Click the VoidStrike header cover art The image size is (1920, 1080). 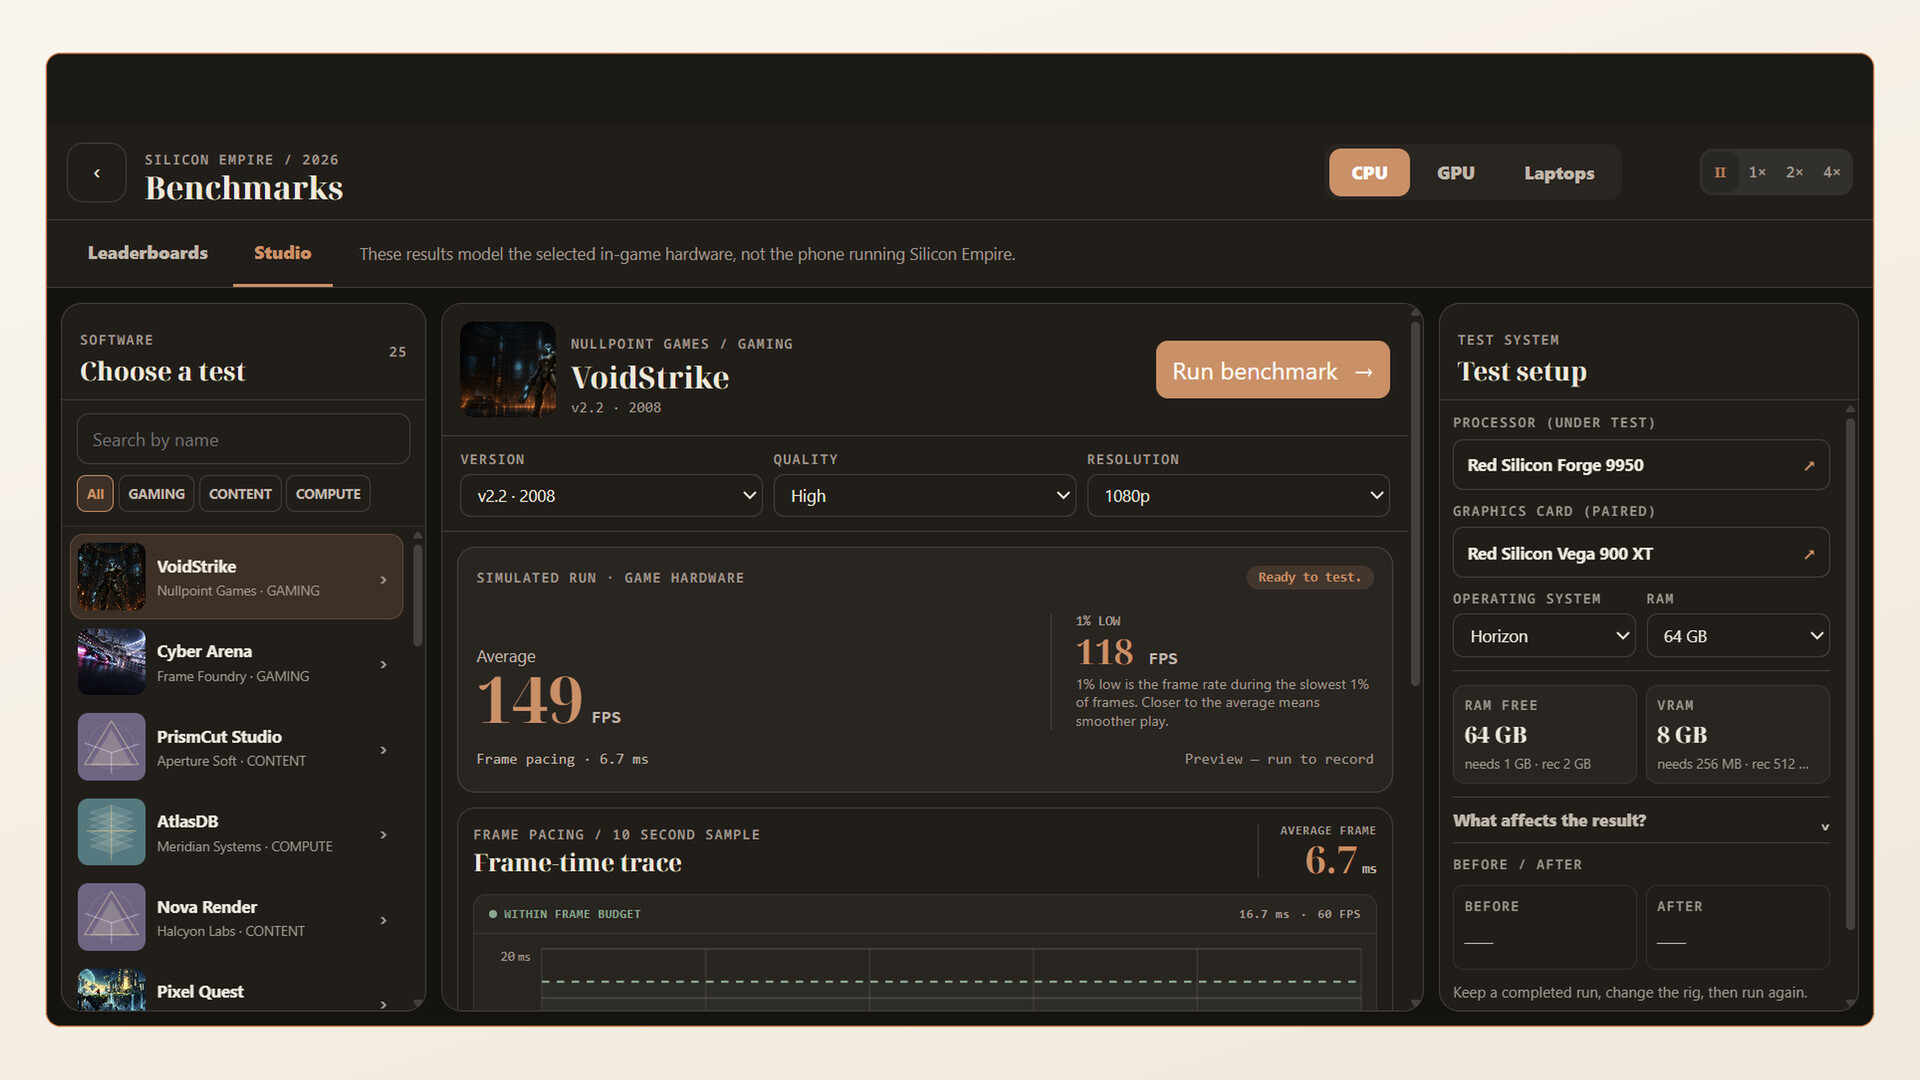point(508,369)
